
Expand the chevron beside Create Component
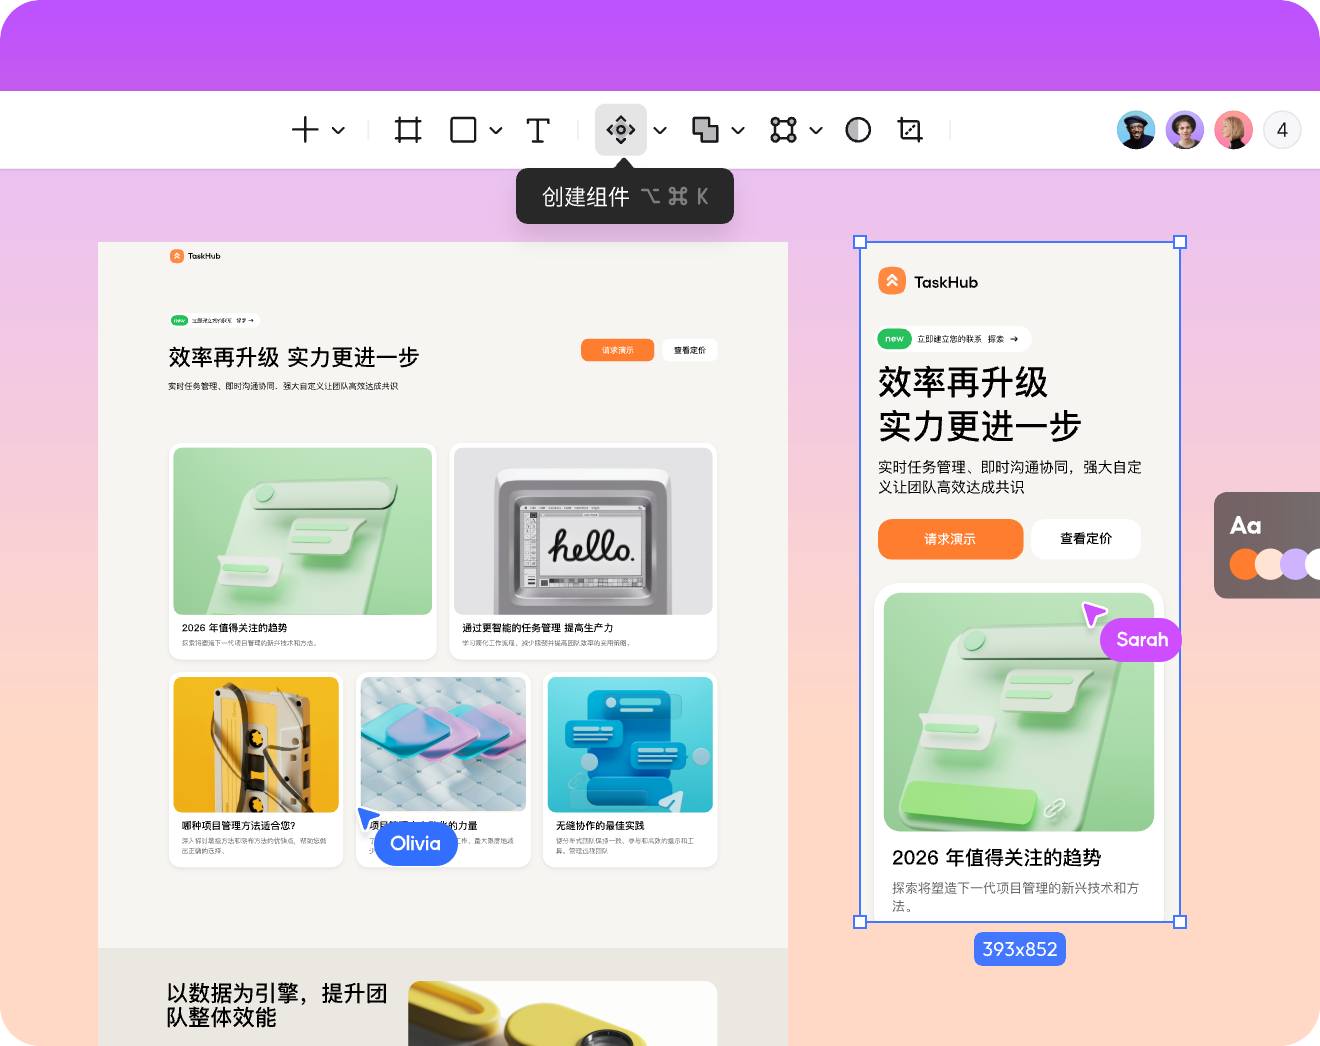tap(660, 130)
